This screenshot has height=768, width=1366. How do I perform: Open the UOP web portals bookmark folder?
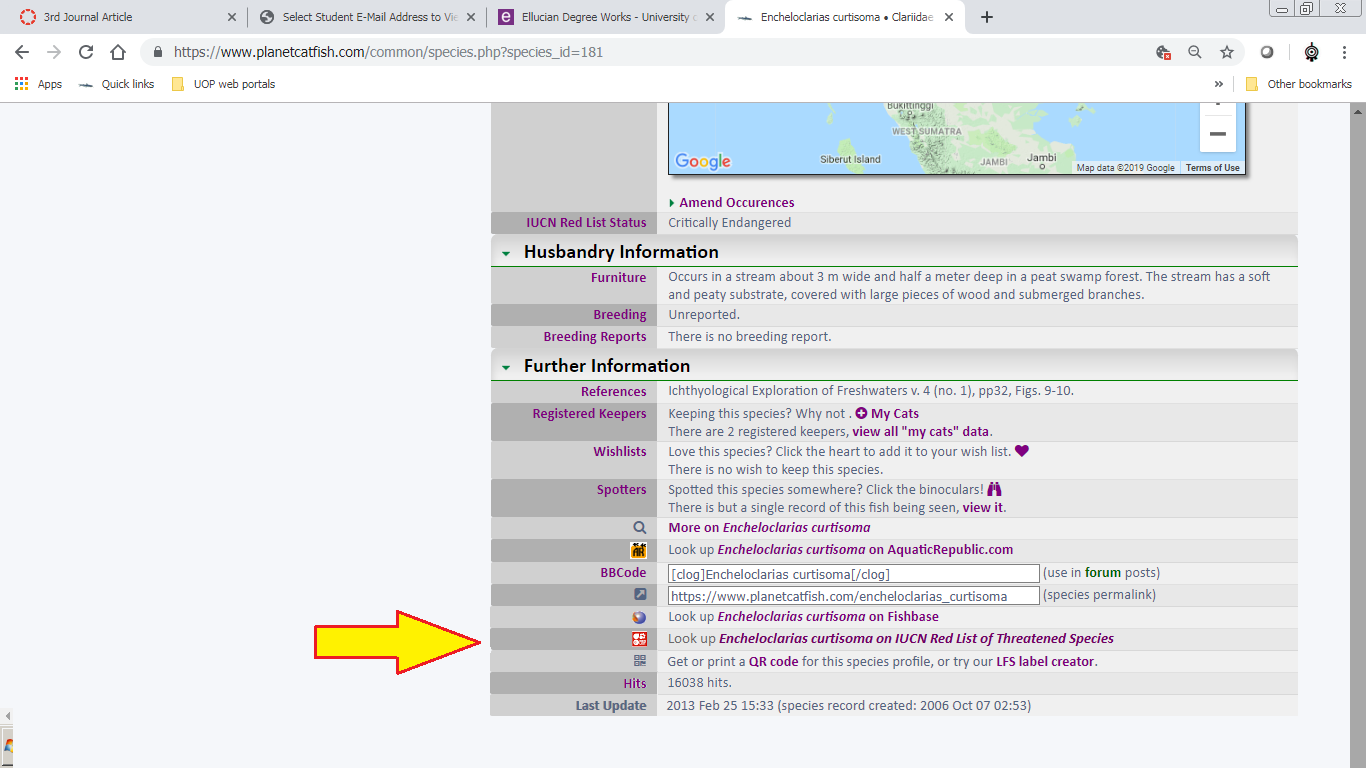coord(223,84)
